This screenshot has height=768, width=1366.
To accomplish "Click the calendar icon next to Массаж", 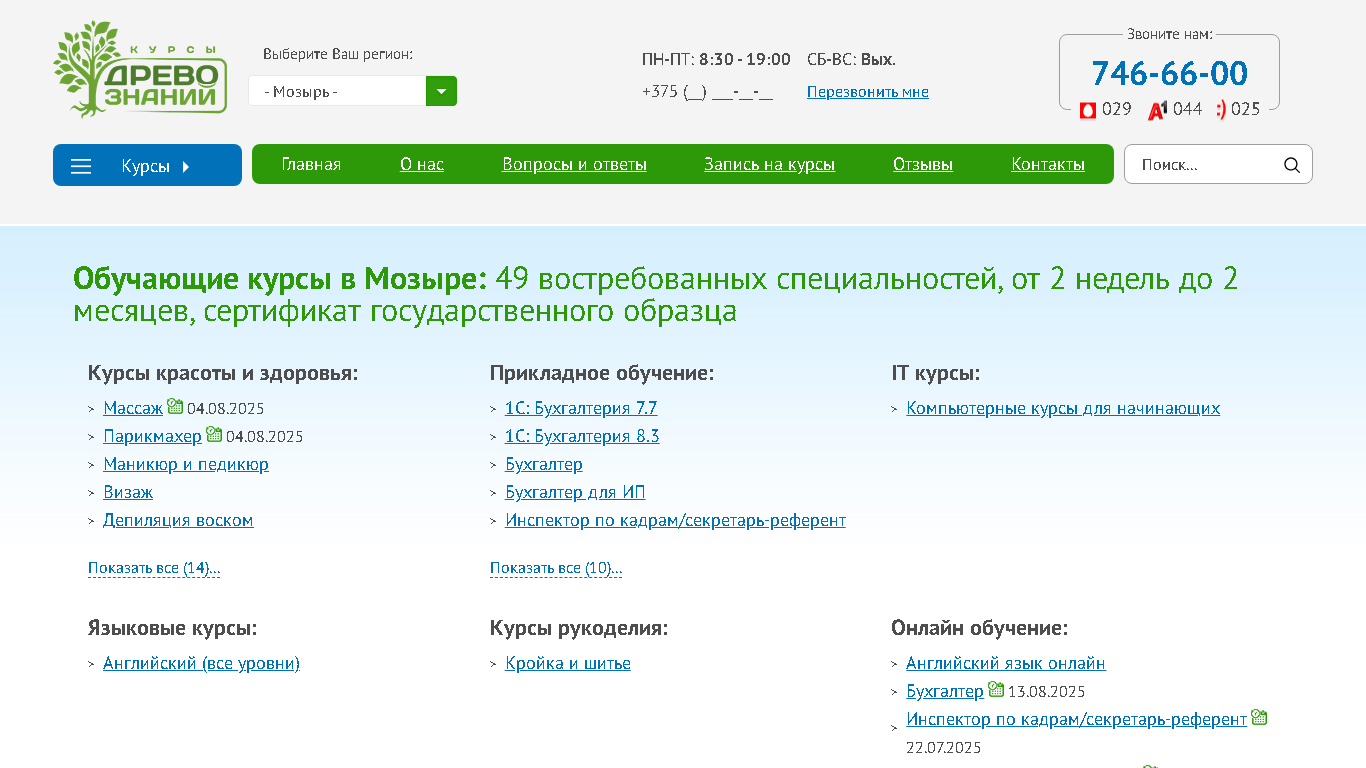I will coord(175,406).
